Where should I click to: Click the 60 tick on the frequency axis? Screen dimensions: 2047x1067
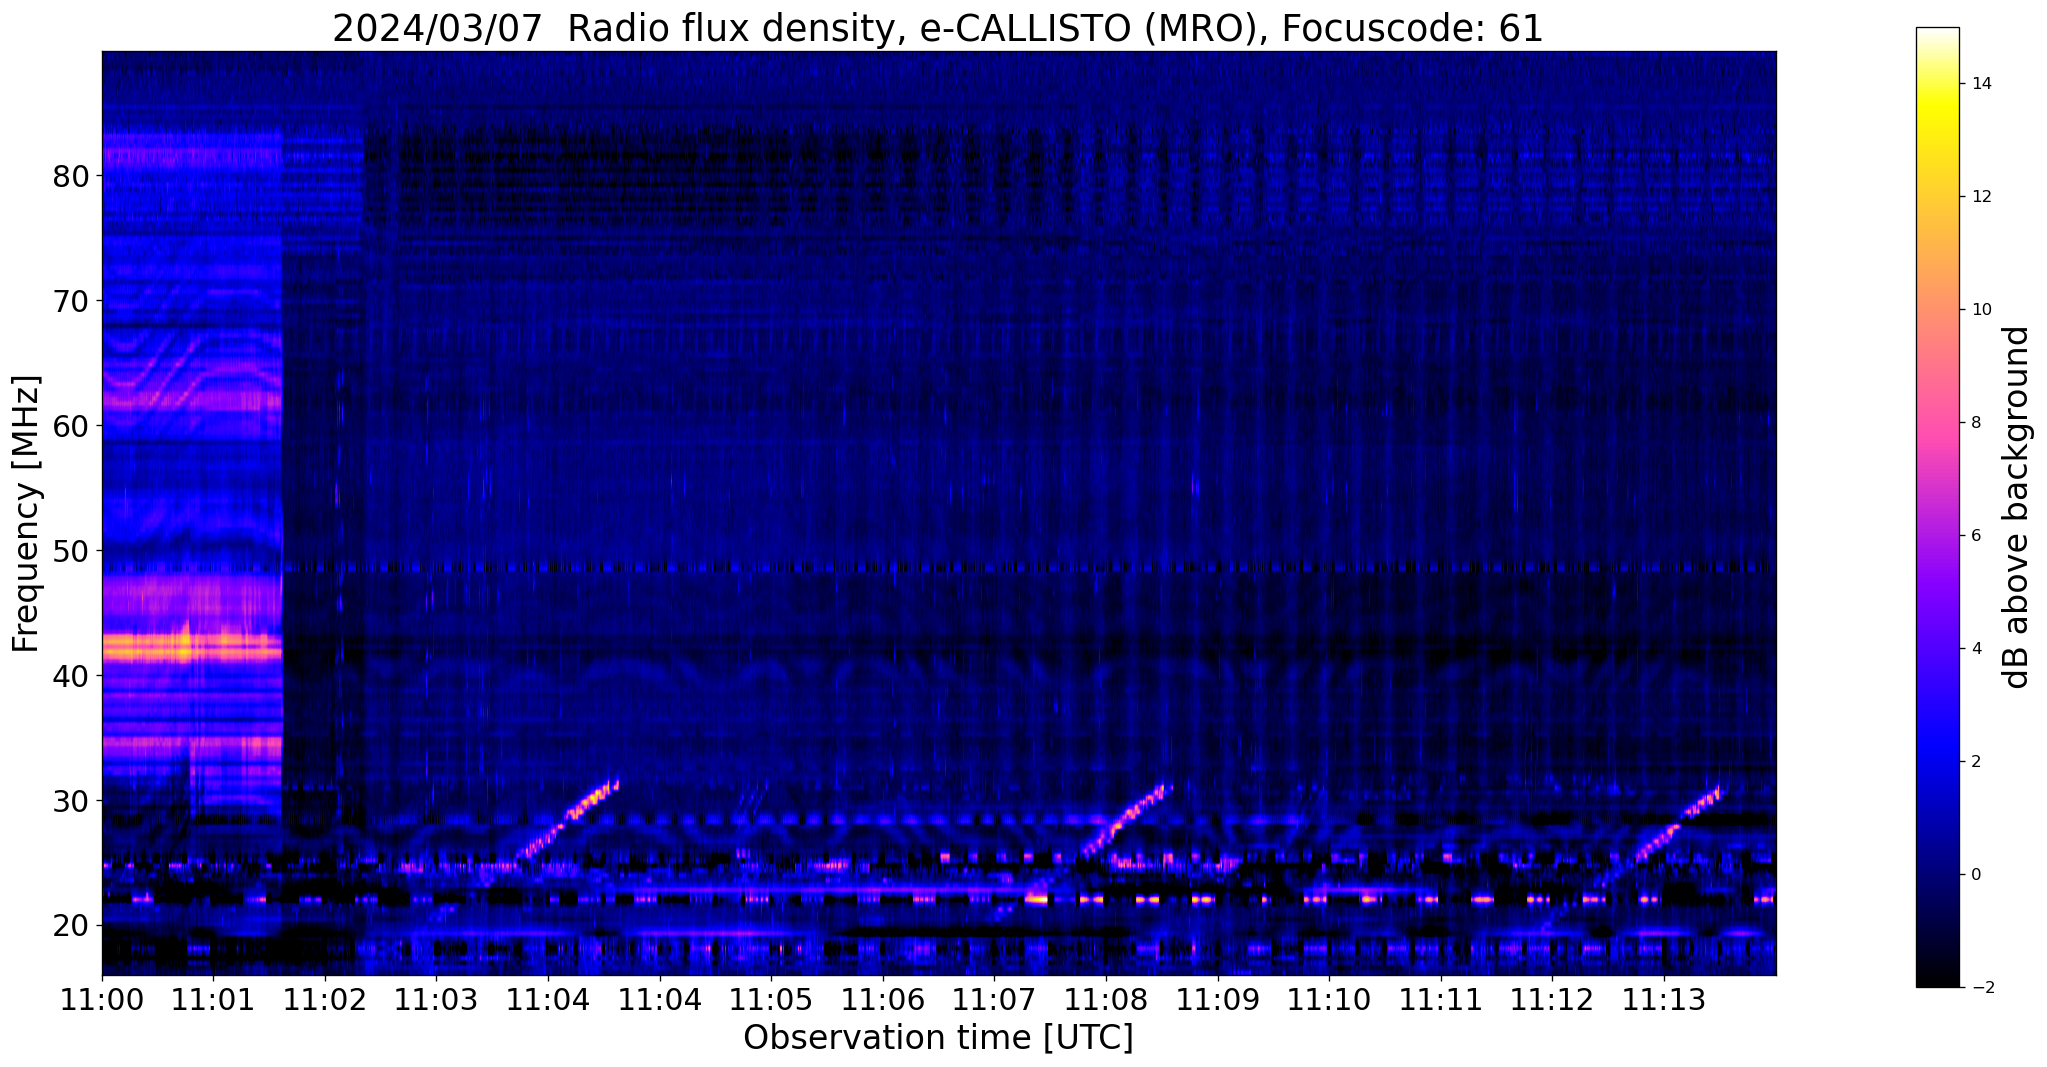click(x=71, y=426)
